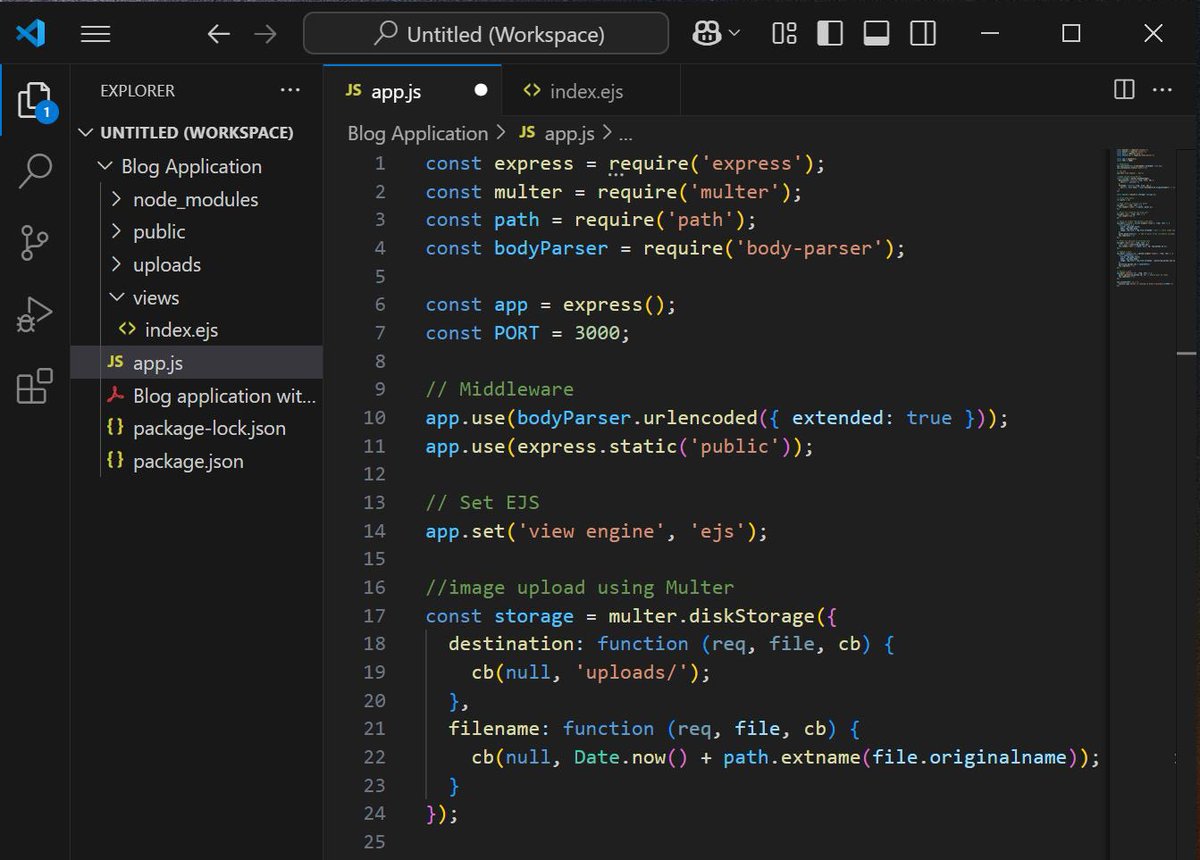1200x860 pixels.
Task: Click the VS Code logo icon
Action: [x=31, y=34]
